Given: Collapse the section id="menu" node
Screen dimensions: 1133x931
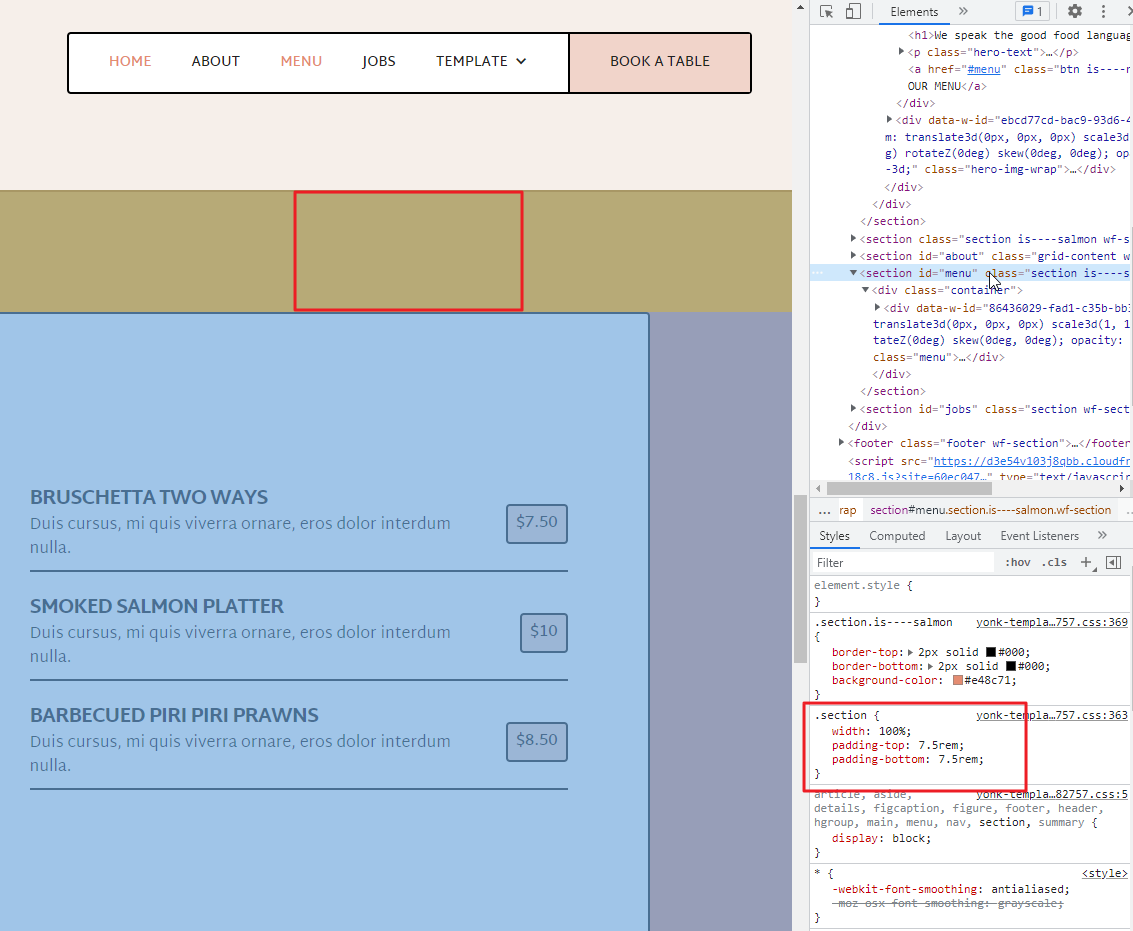Looking at the screenshot, I should tap(853, 273).
